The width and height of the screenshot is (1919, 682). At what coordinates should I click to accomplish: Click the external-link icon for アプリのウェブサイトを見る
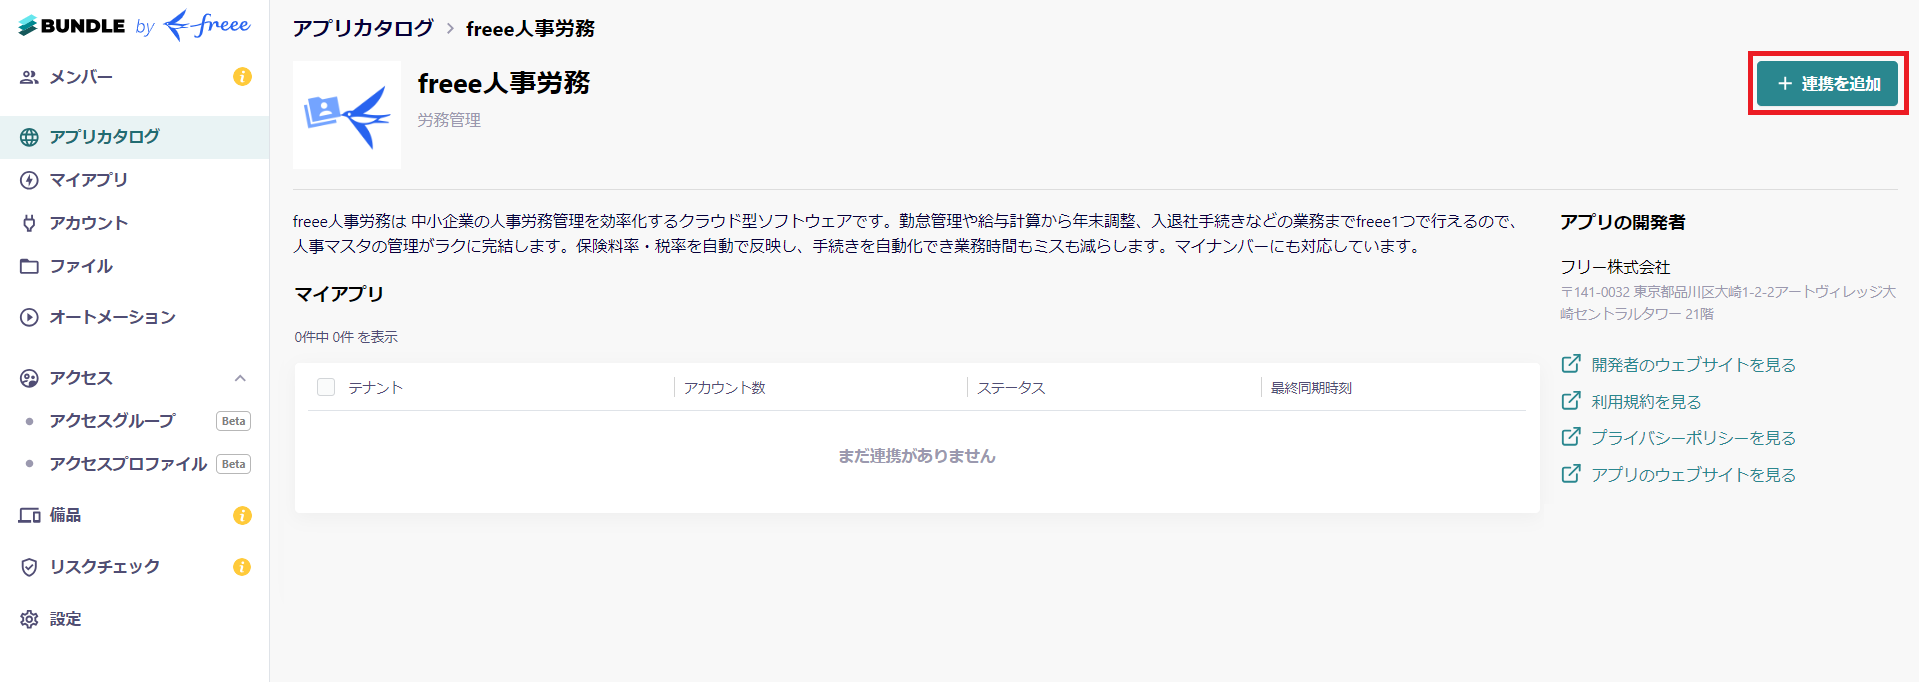pyautogui.click(x=1571, y=474)
